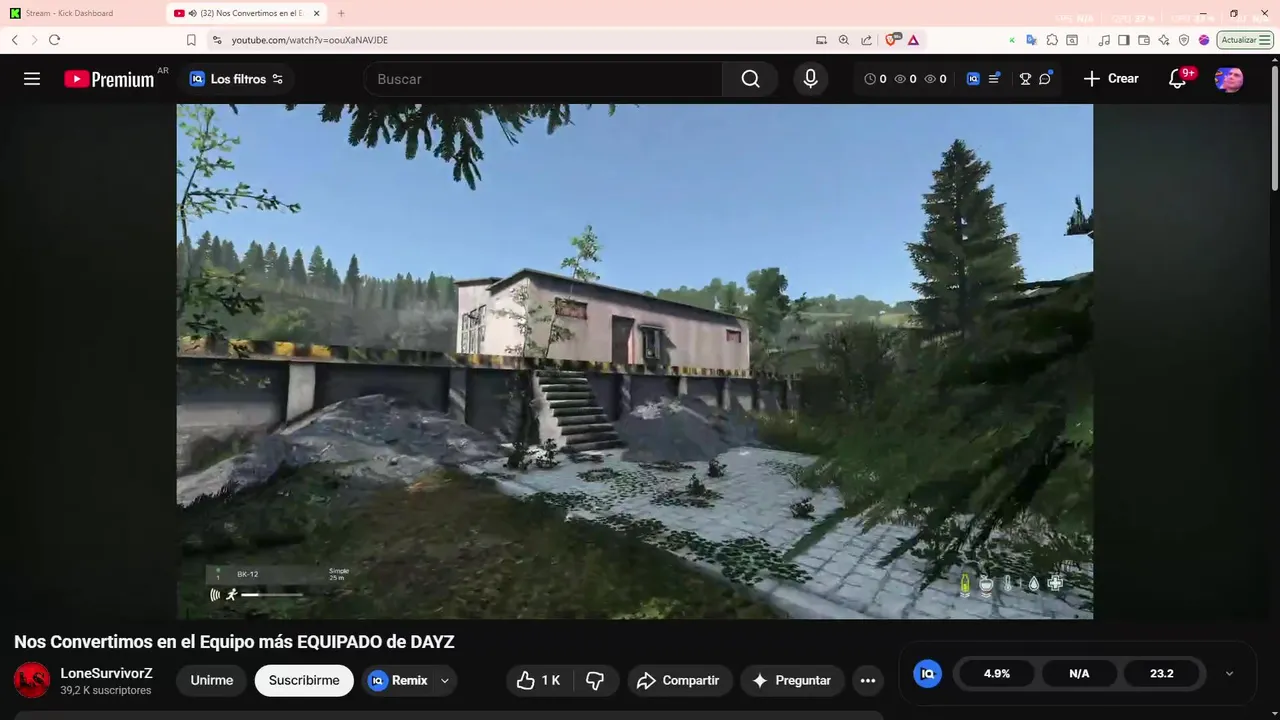Dislike the video
The width and height of the screenshot is (1280, 720).
tap(595, 680)
